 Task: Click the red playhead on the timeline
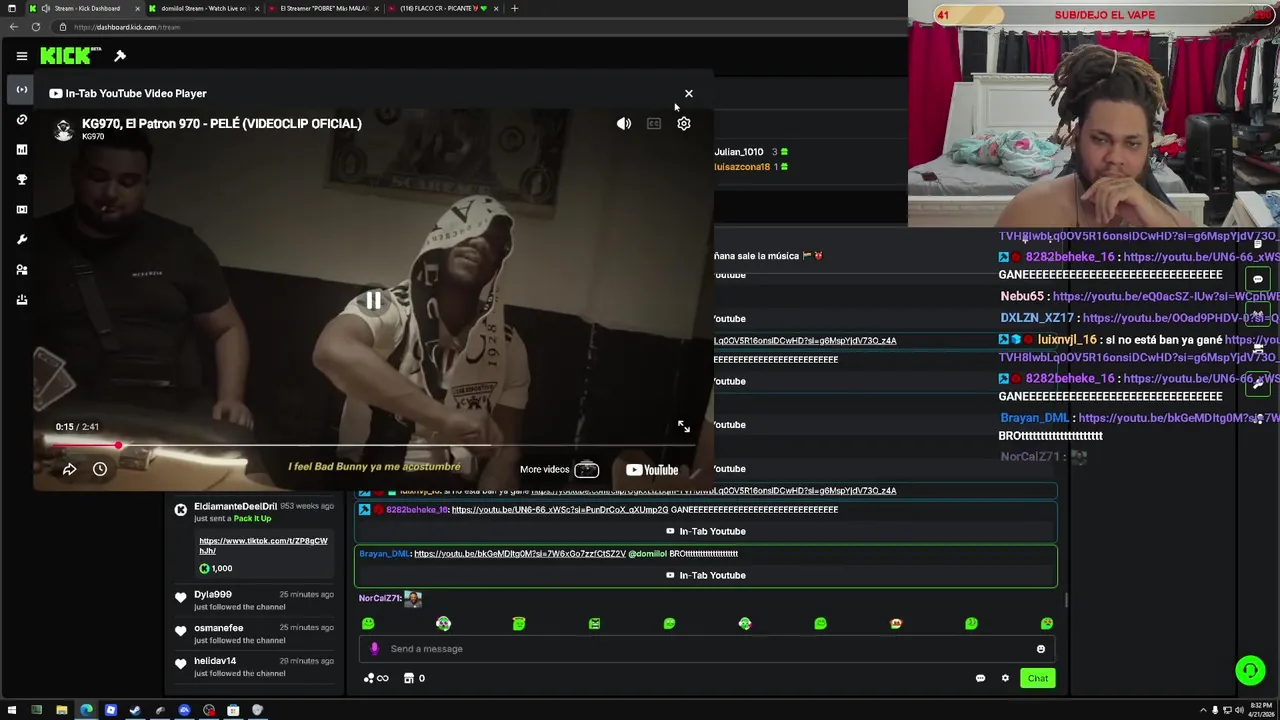pyautogui.click(x=118, y=445)
